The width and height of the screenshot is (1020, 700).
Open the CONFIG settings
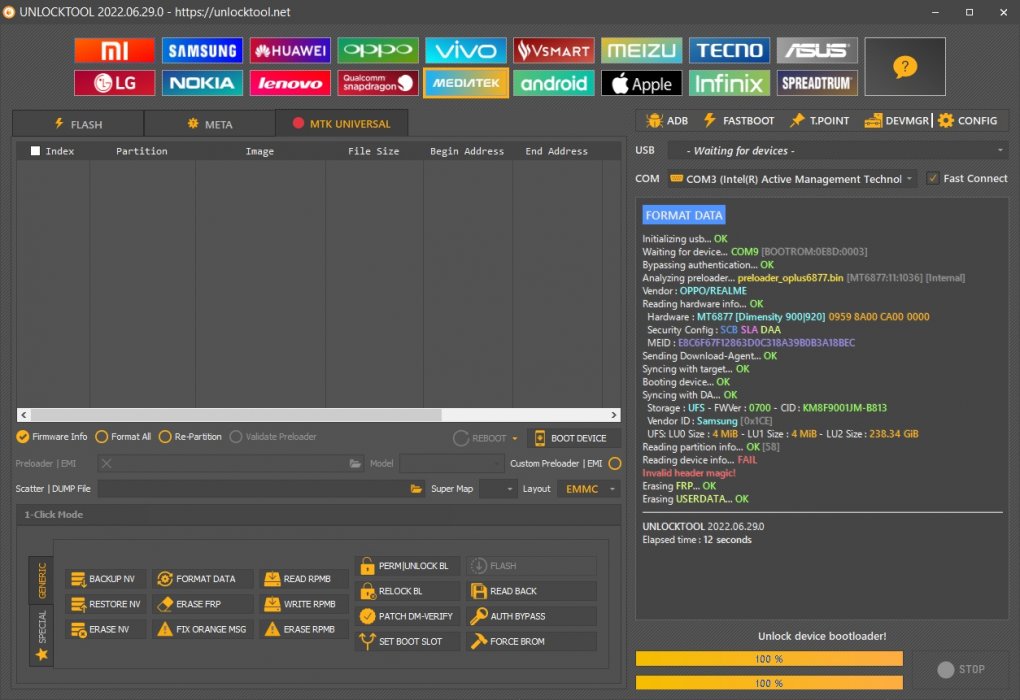tap(968, 120)
